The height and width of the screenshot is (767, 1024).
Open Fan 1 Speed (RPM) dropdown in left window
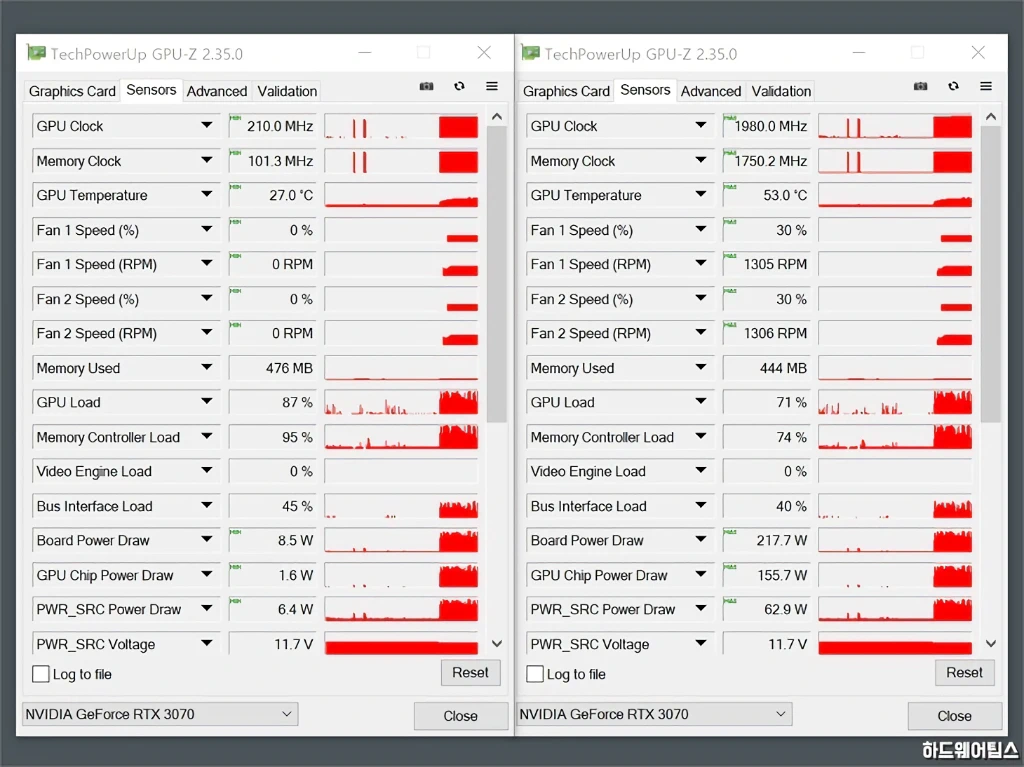[x=207, y=264]
